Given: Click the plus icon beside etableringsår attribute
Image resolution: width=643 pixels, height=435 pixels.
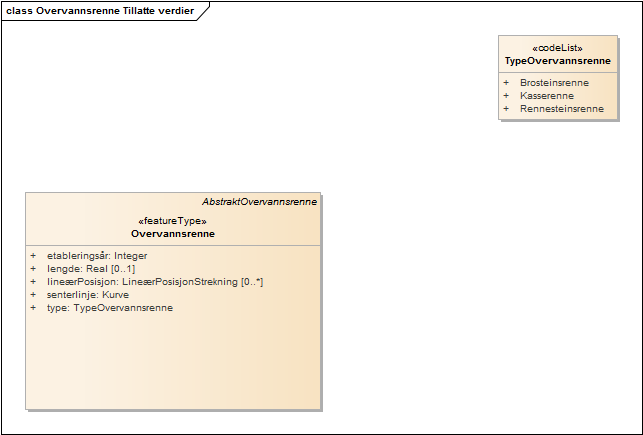Looking at the screenshot, I should 33,256.
